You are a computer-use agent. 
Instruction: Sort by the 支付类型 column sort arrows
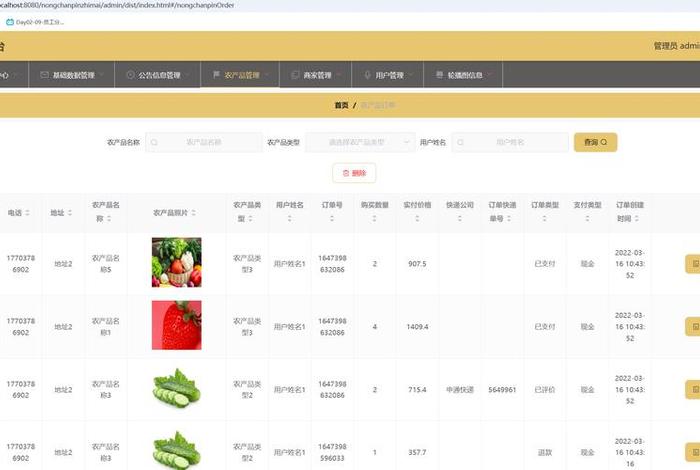pos(587,218)
